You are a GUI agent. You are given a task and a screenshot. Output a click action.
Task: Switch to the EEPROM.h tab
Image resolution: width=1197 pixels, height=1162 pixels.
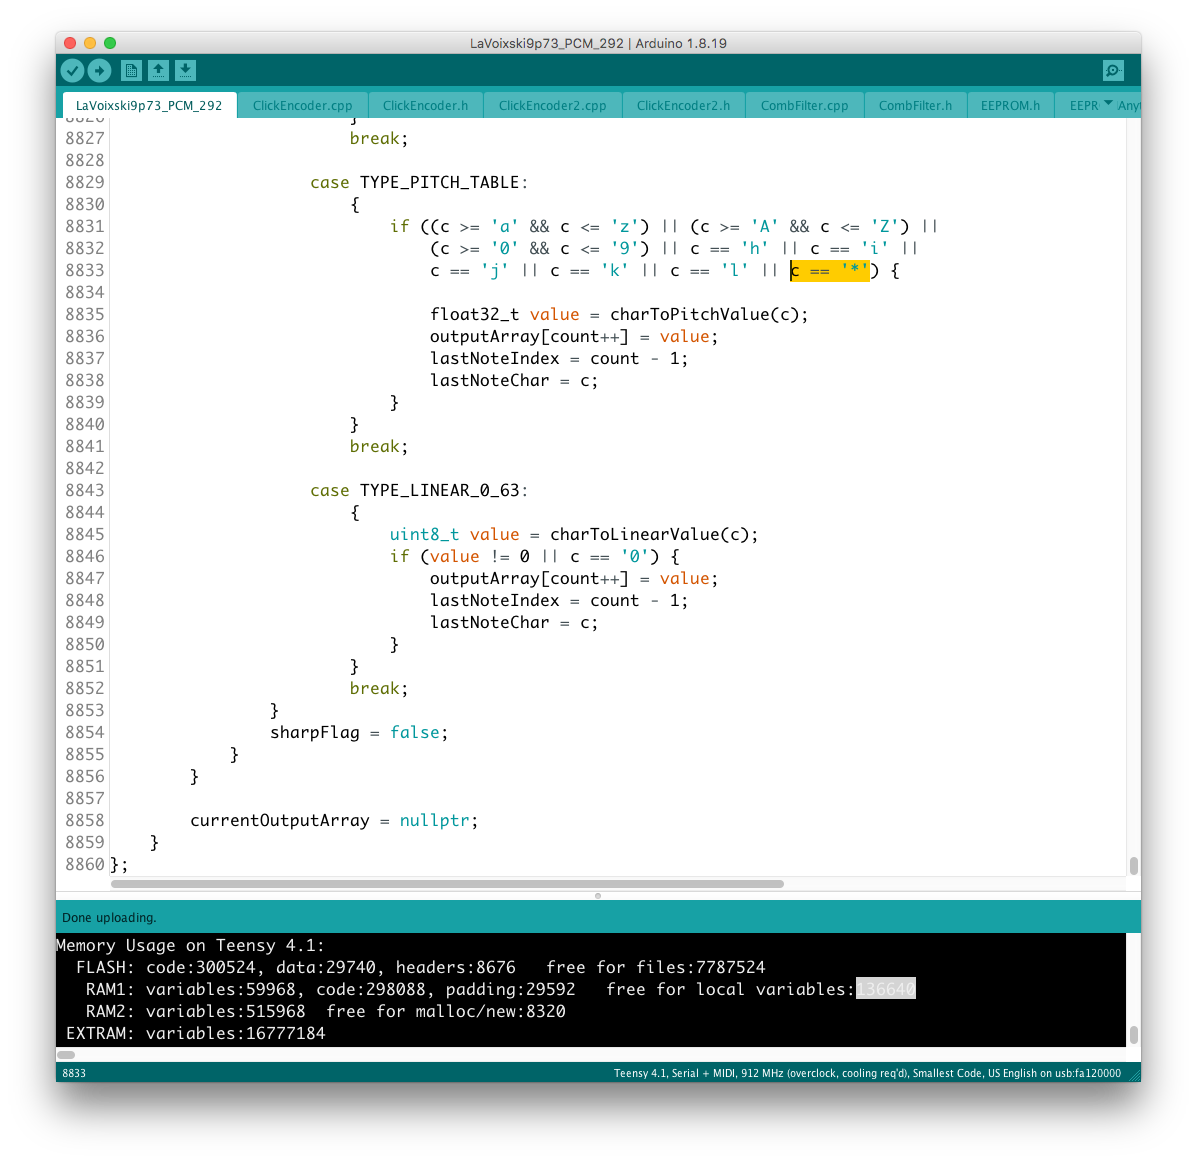[x=1010, y=105]
